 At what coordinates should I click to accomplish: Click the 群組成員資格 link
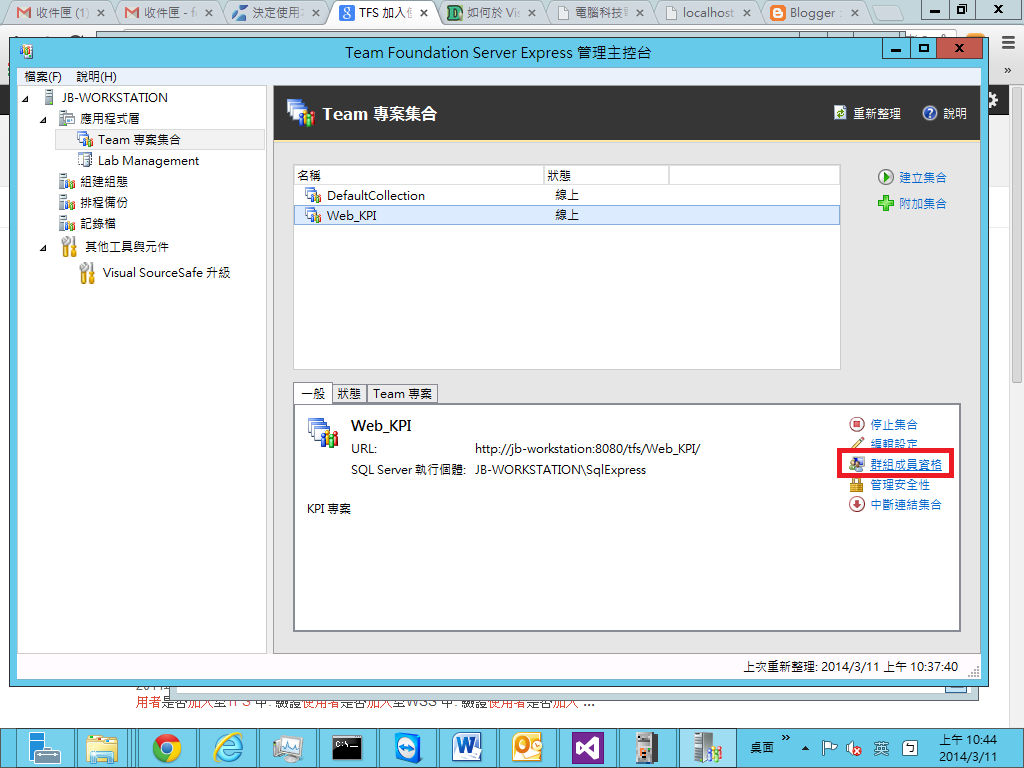pos(906,464)
